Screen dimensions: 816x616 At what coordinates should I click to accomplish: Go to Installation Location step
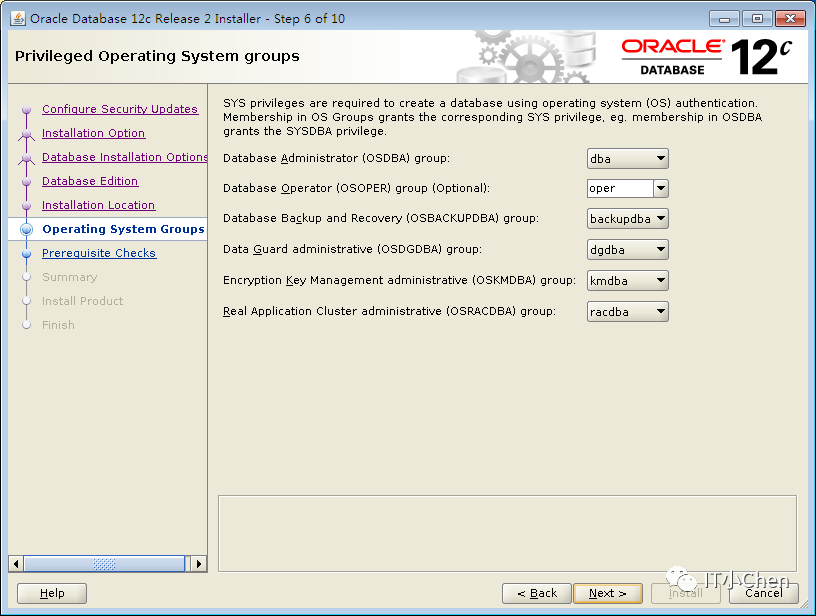[x=98, y=205]
